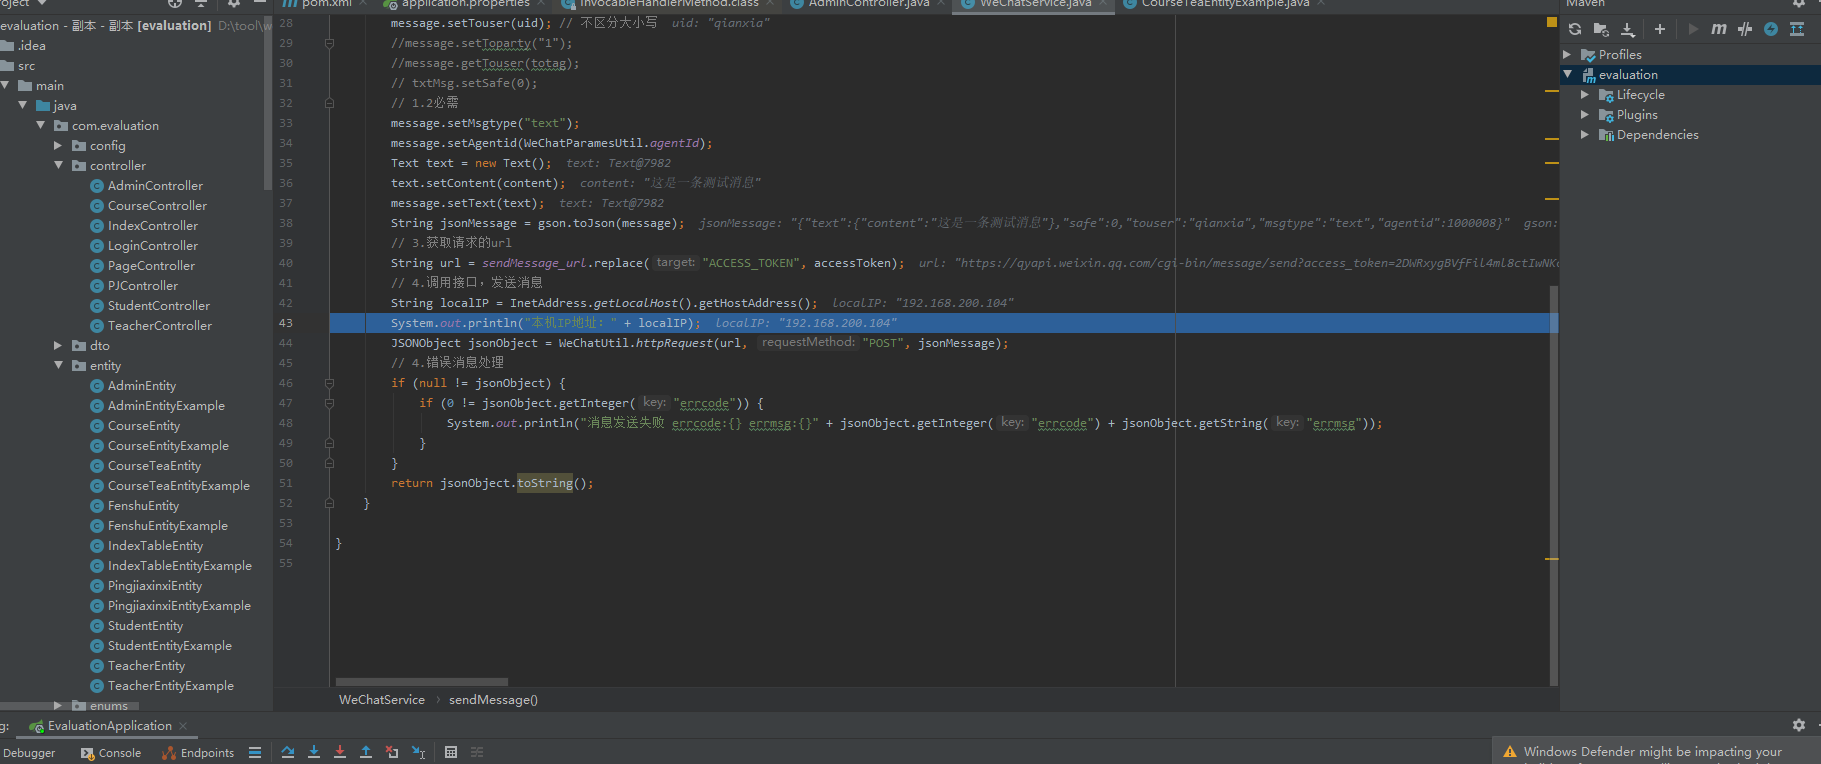Click debugger layout settings lines icon

coord(255,752)
